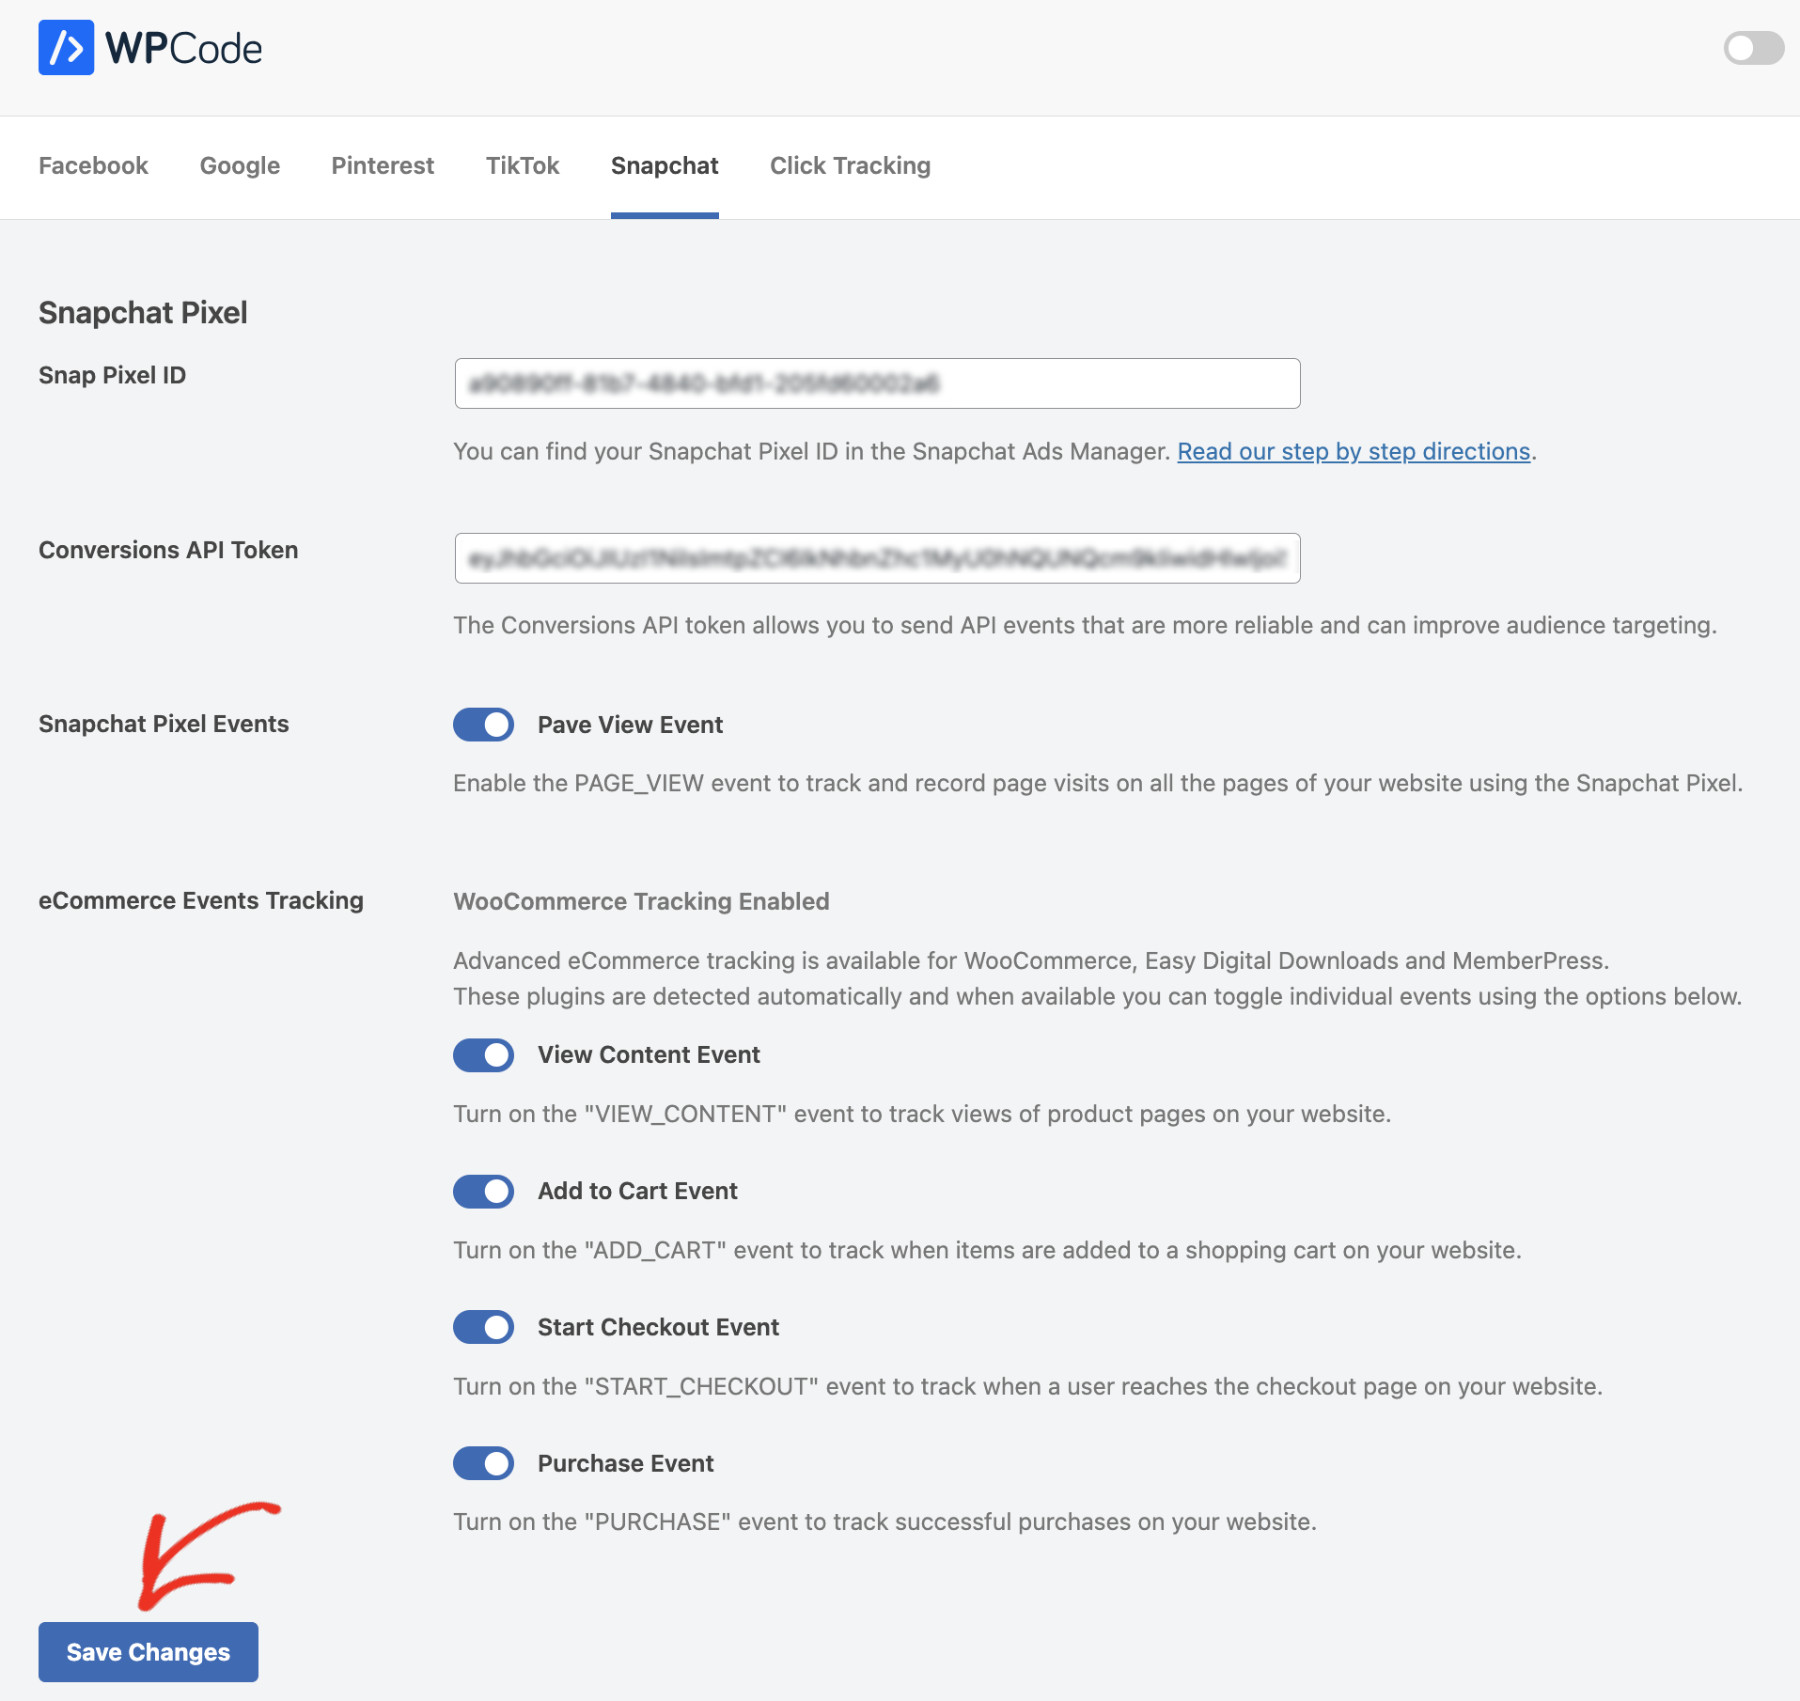Click the Add to Cart Event label
Viewport: 1800px width, 1701px height.
pos(638,1191)
